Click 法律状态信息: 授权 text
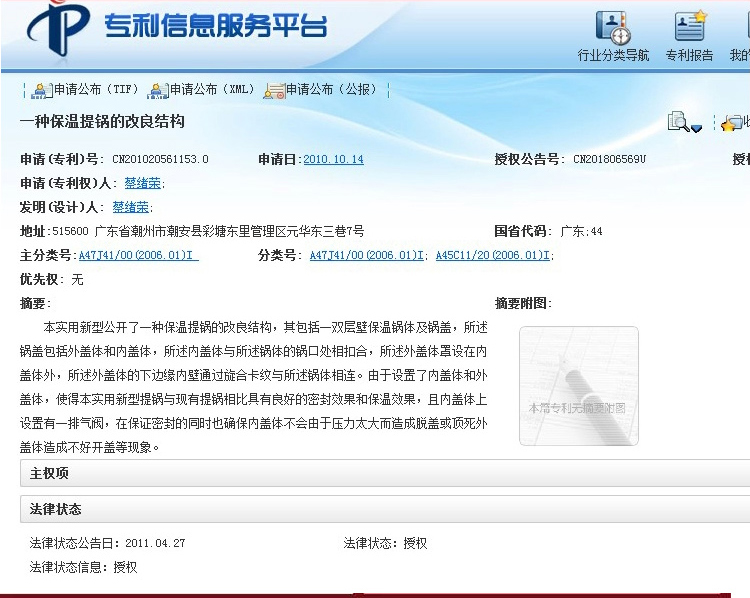Viewport: 750px width, 598px height. pos(83,567)
